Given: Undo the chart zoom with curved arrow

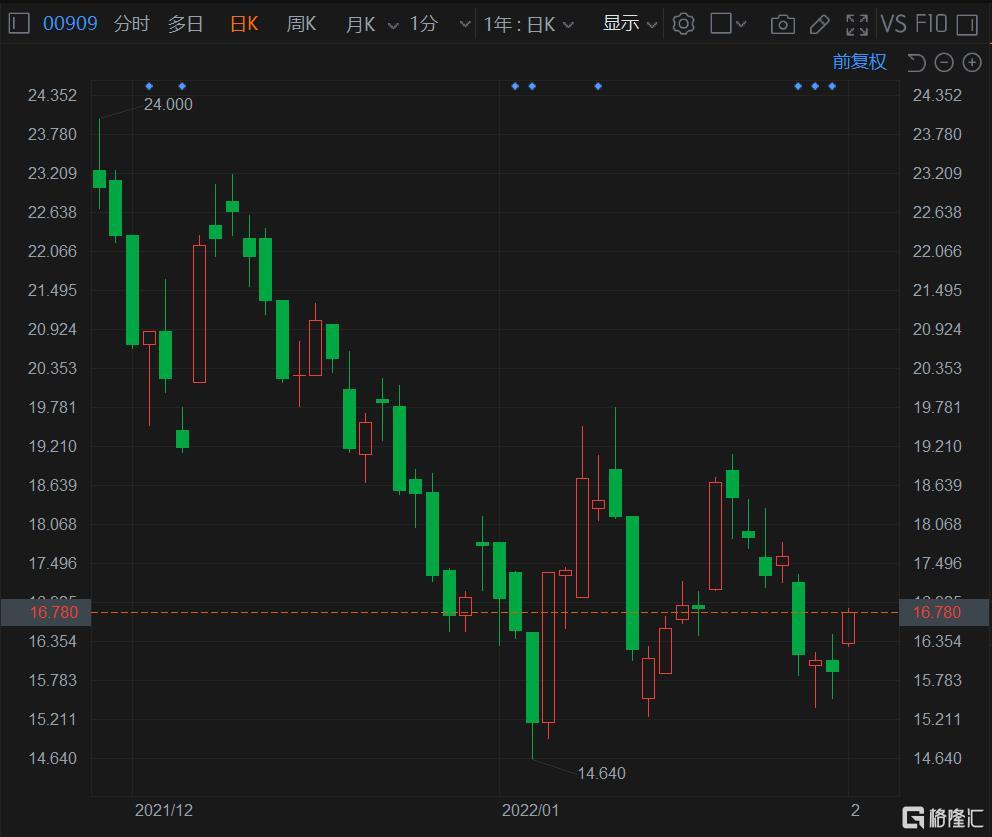Looking at the screenshot, I should click(915, 62).
